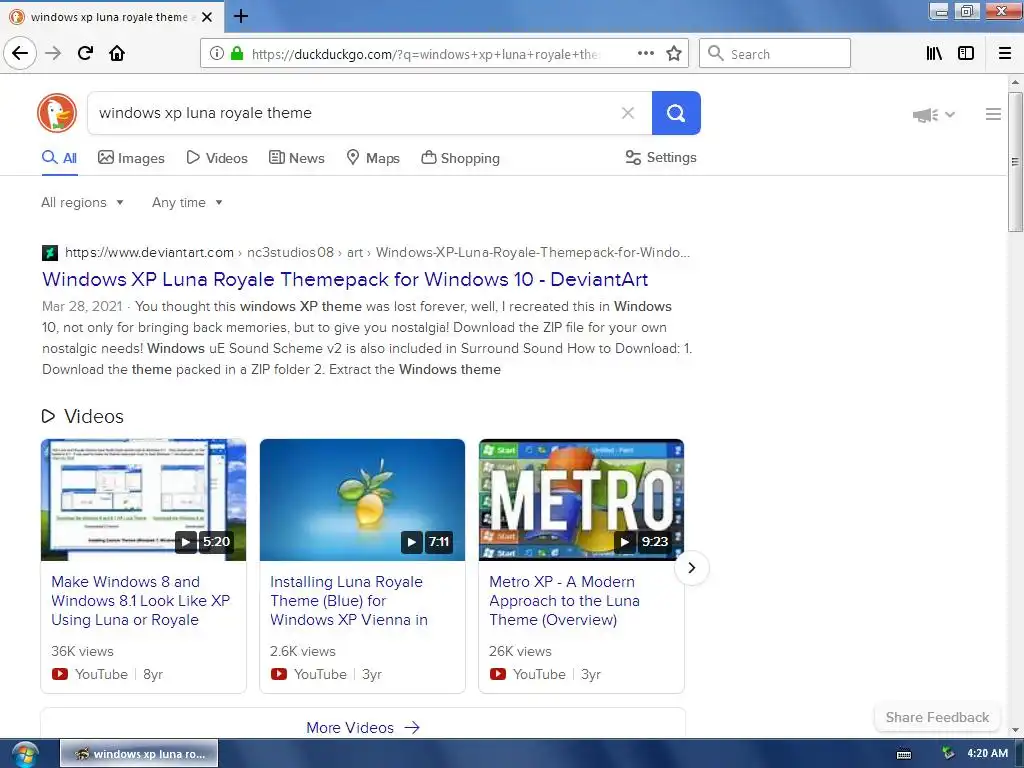Switch to Shopping tab
The height and width of the screenshot is (768, 1024).
tap(460, 158)
